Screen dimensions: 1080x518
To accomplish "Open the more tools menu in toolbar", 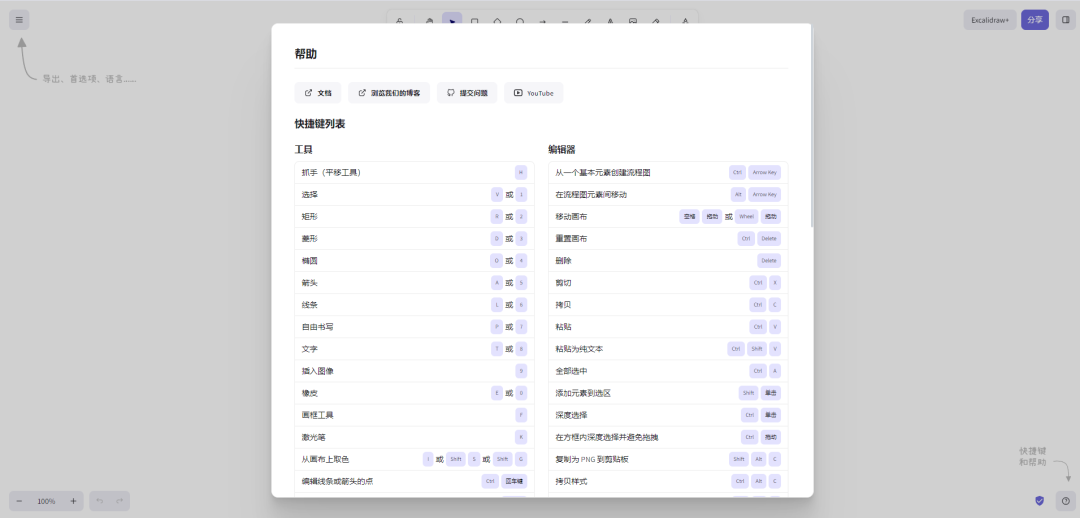I will [x=685, y=20].
